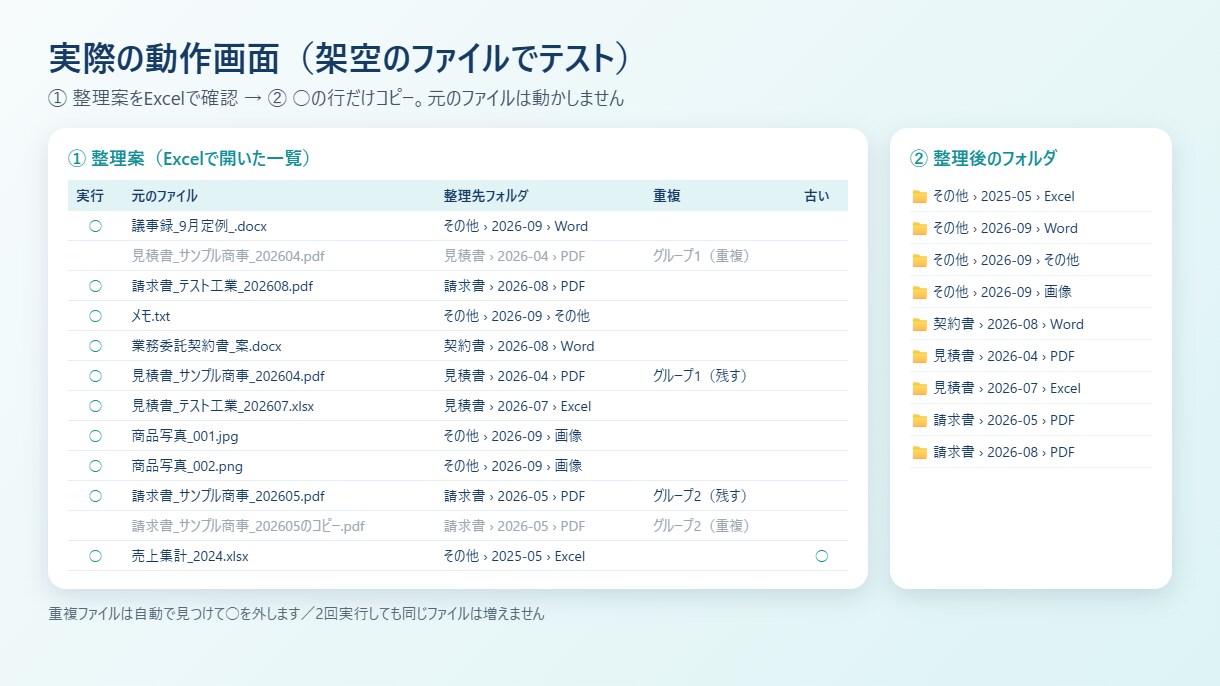This screenshot has height=686, width=1220.
Task: Click the folder icon for その他 › 2026-09 › その他
Action: pyautogui.click(x=919, y=261)
